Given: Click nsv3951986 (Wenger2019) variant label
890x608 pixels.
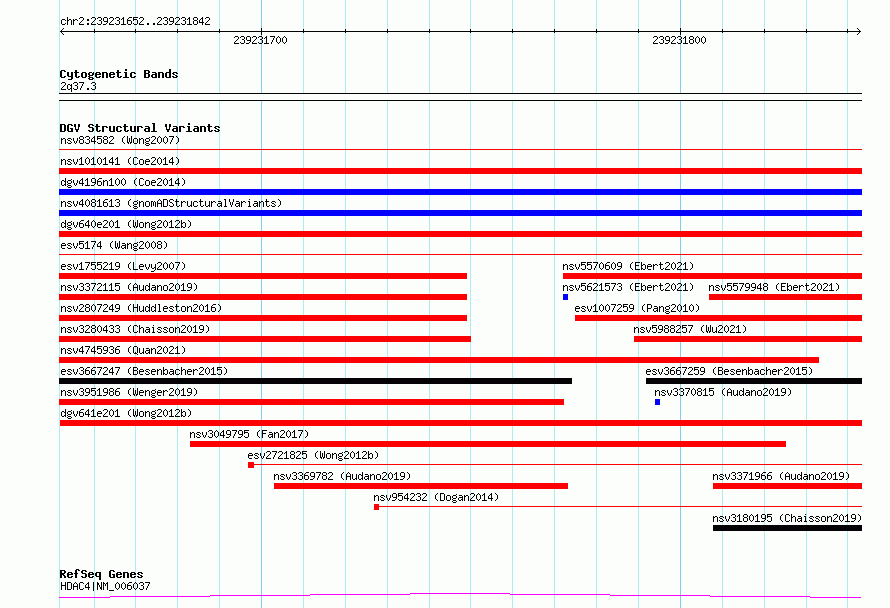Looking at the screenshot, I should (x=129, y=392).
